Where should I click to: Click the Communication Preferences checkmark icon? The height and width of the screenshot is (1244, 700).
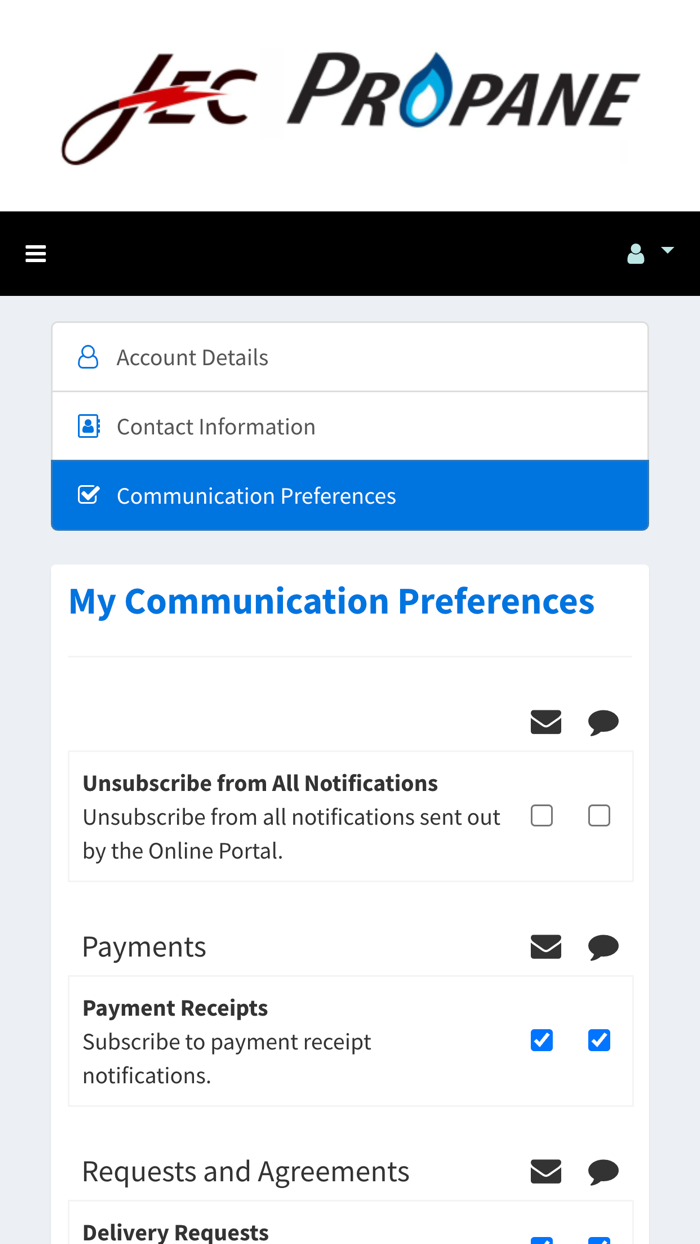pyautogui.click(x=88, y=495)
